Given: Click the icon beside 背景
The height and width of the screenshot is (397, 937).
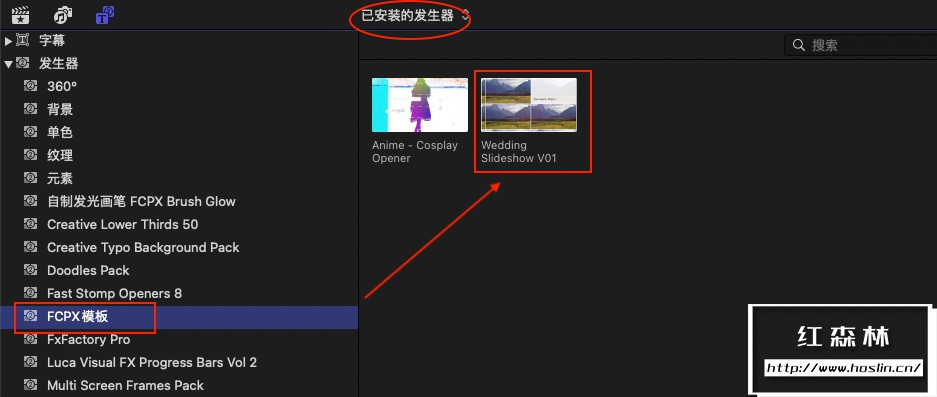Looking at the screenshot, I should [x=30, y=109].
